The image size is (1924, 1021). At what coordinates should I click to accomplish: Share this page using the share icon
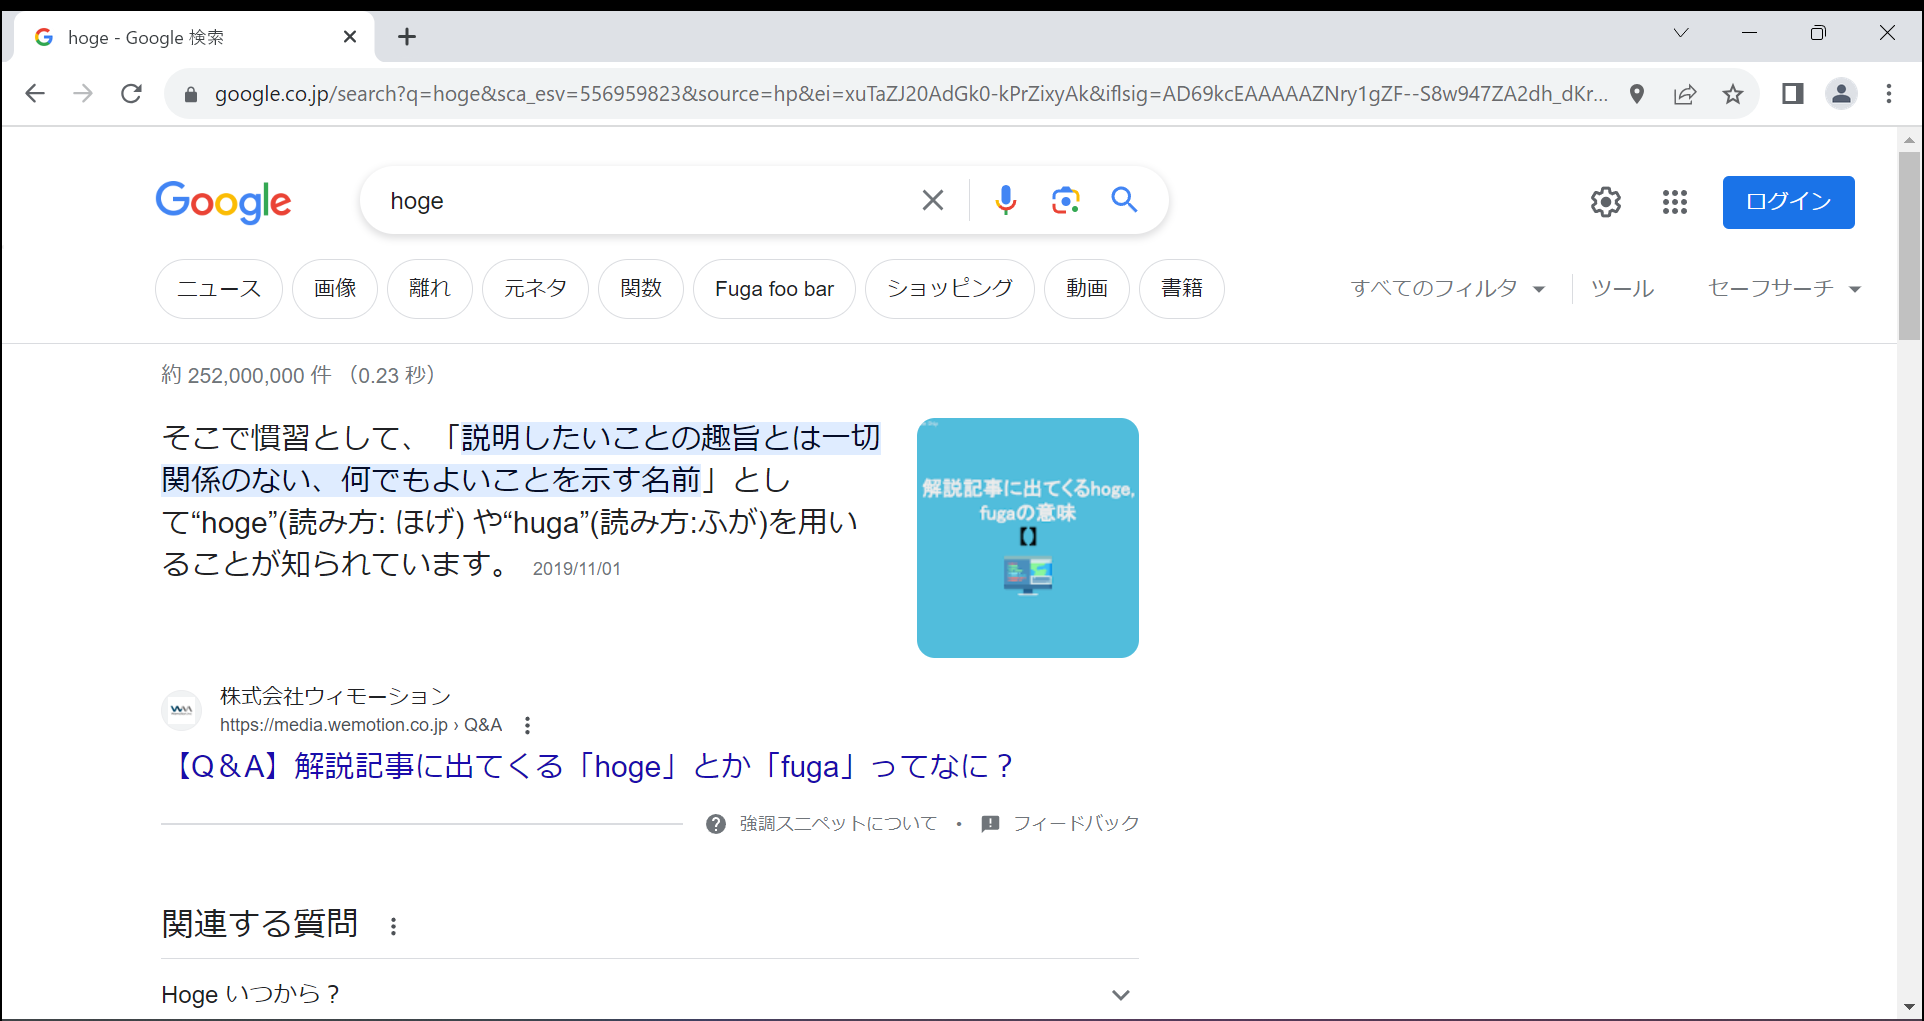pyautogui.click(x=1685, y=94)
